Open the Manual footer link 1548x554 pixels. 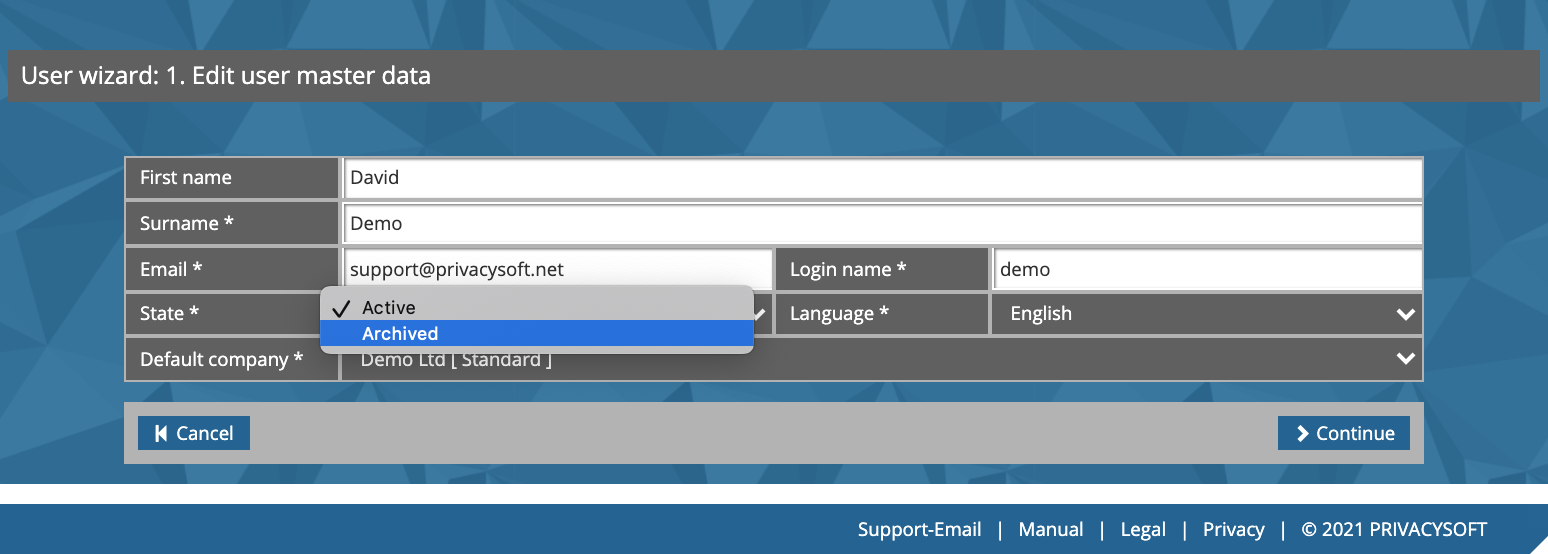point(1051,530)
